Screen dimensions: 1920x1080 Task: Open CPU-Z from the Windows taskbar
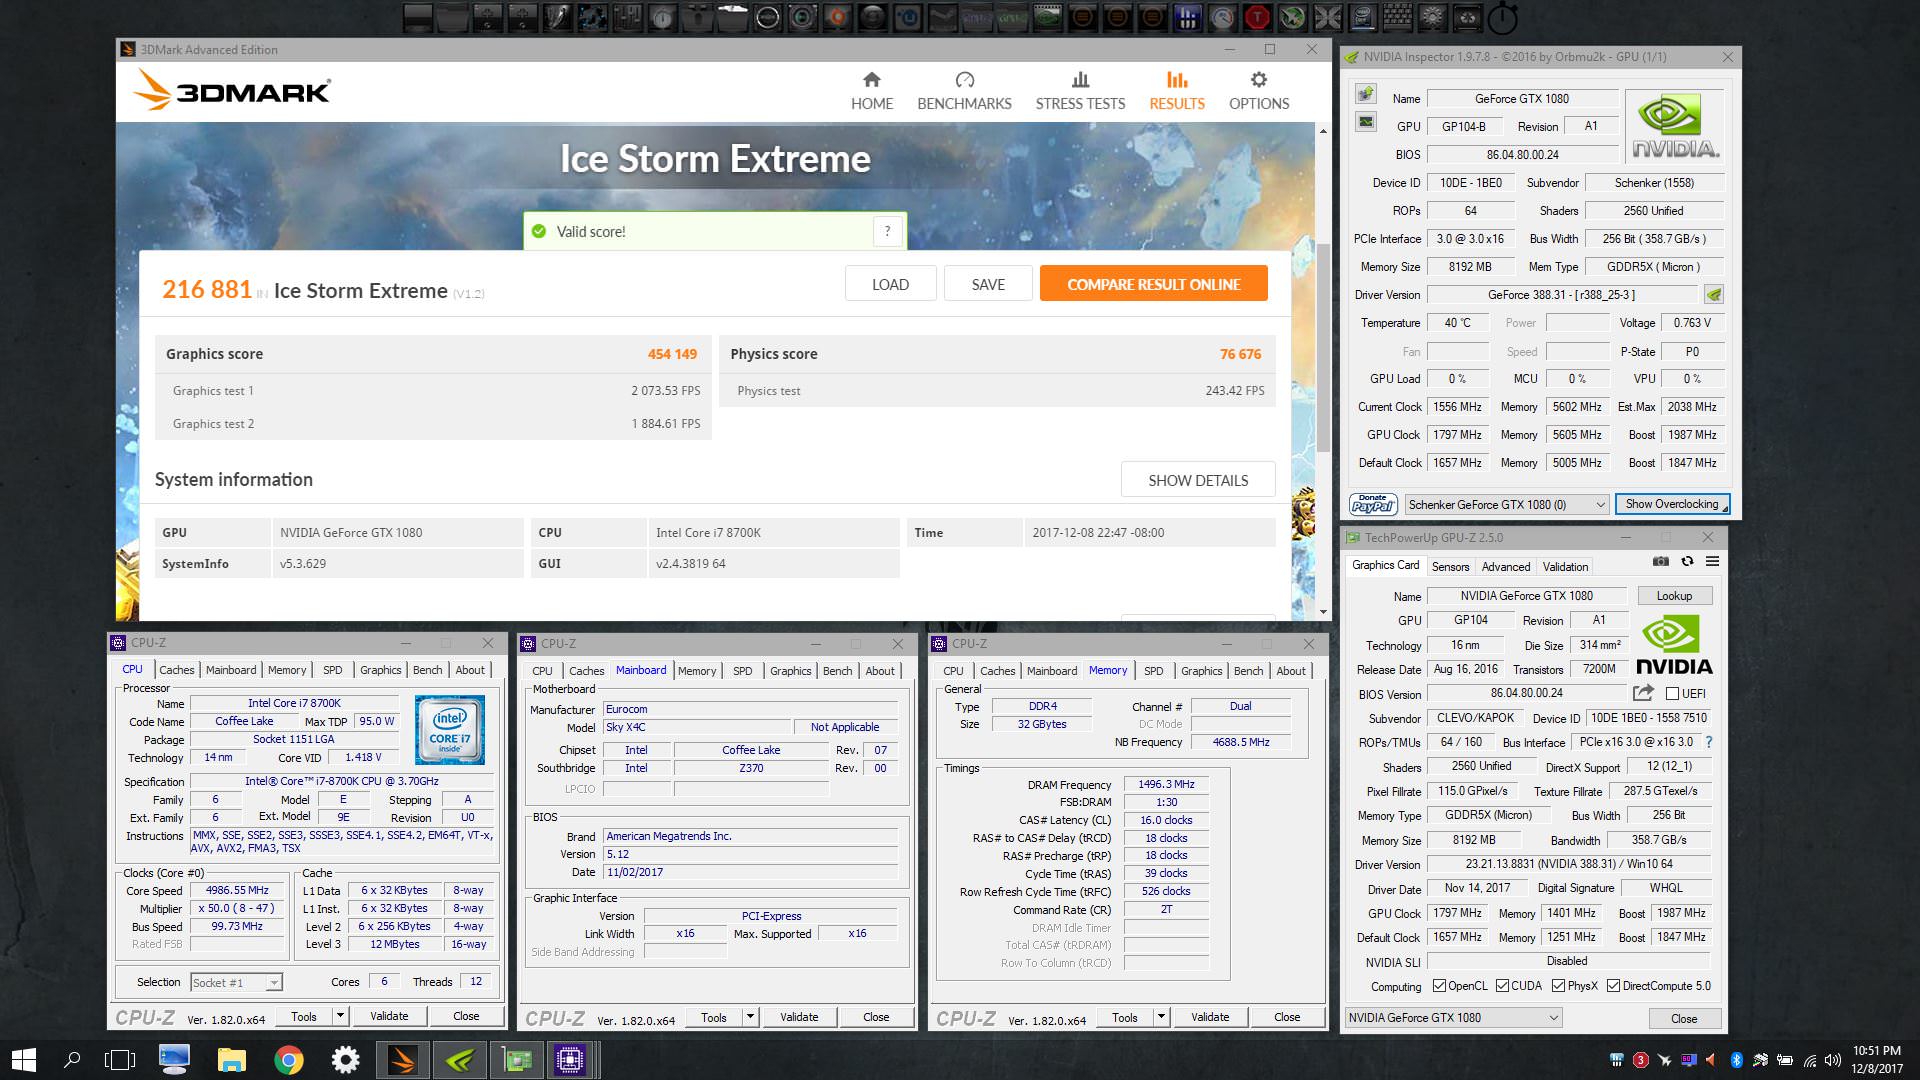click(x=570, y=1059)
